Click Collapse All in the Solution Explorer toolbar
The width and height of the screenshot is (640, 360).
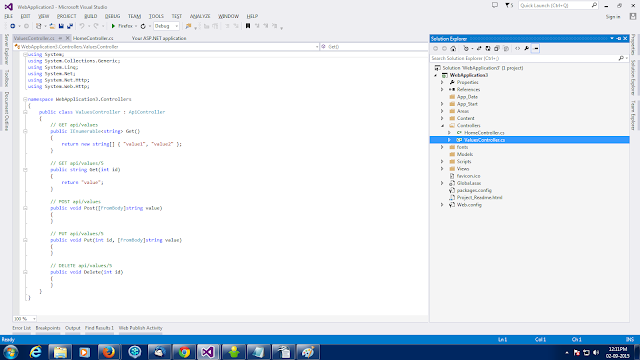point(497,49)
